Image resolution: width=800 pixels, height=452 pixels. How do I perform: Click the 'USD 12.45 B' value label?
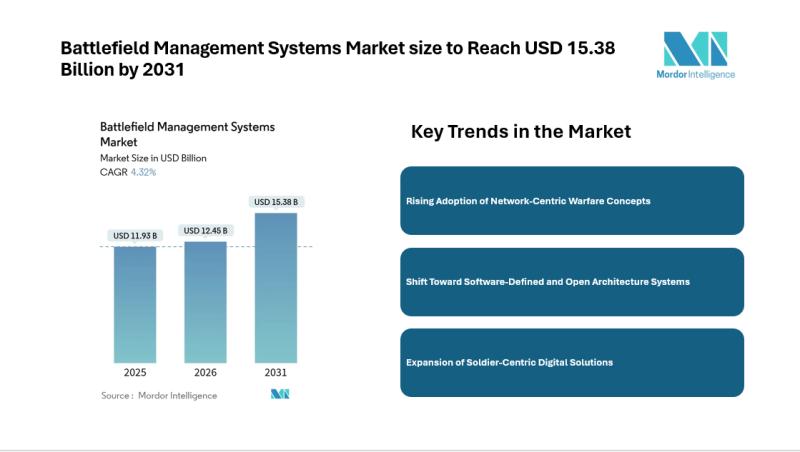[205, 231]
